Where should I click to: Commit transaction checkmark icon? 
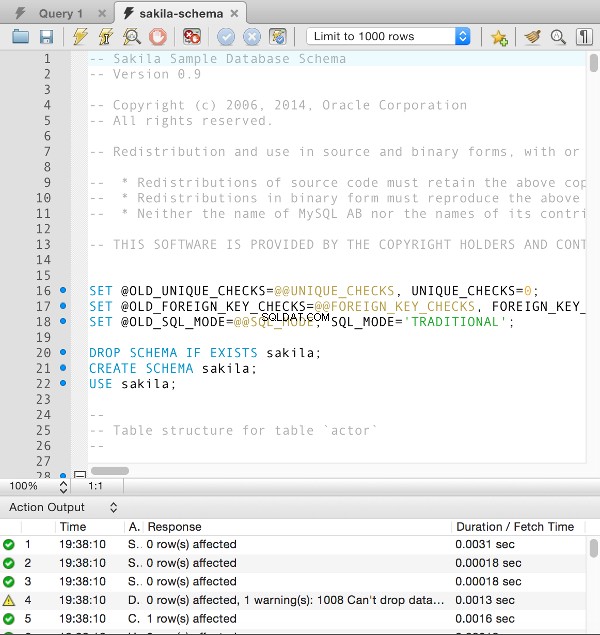point(226,37)
